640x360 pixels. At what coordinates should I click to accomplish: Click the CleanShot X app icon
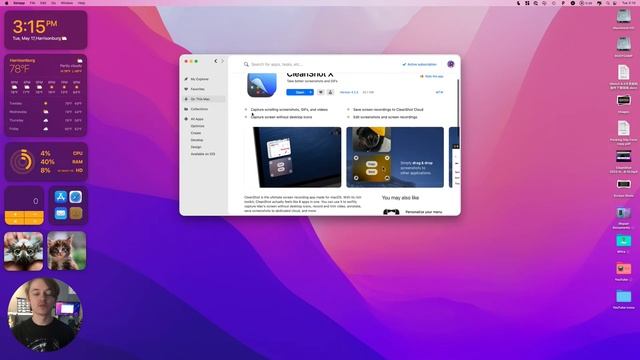(x=262, y=85)
